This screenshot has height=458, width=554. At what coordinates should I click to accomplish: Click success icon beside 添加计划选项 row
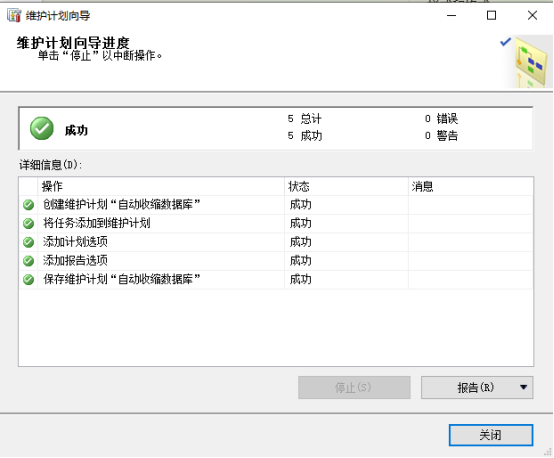coord(28,242)
